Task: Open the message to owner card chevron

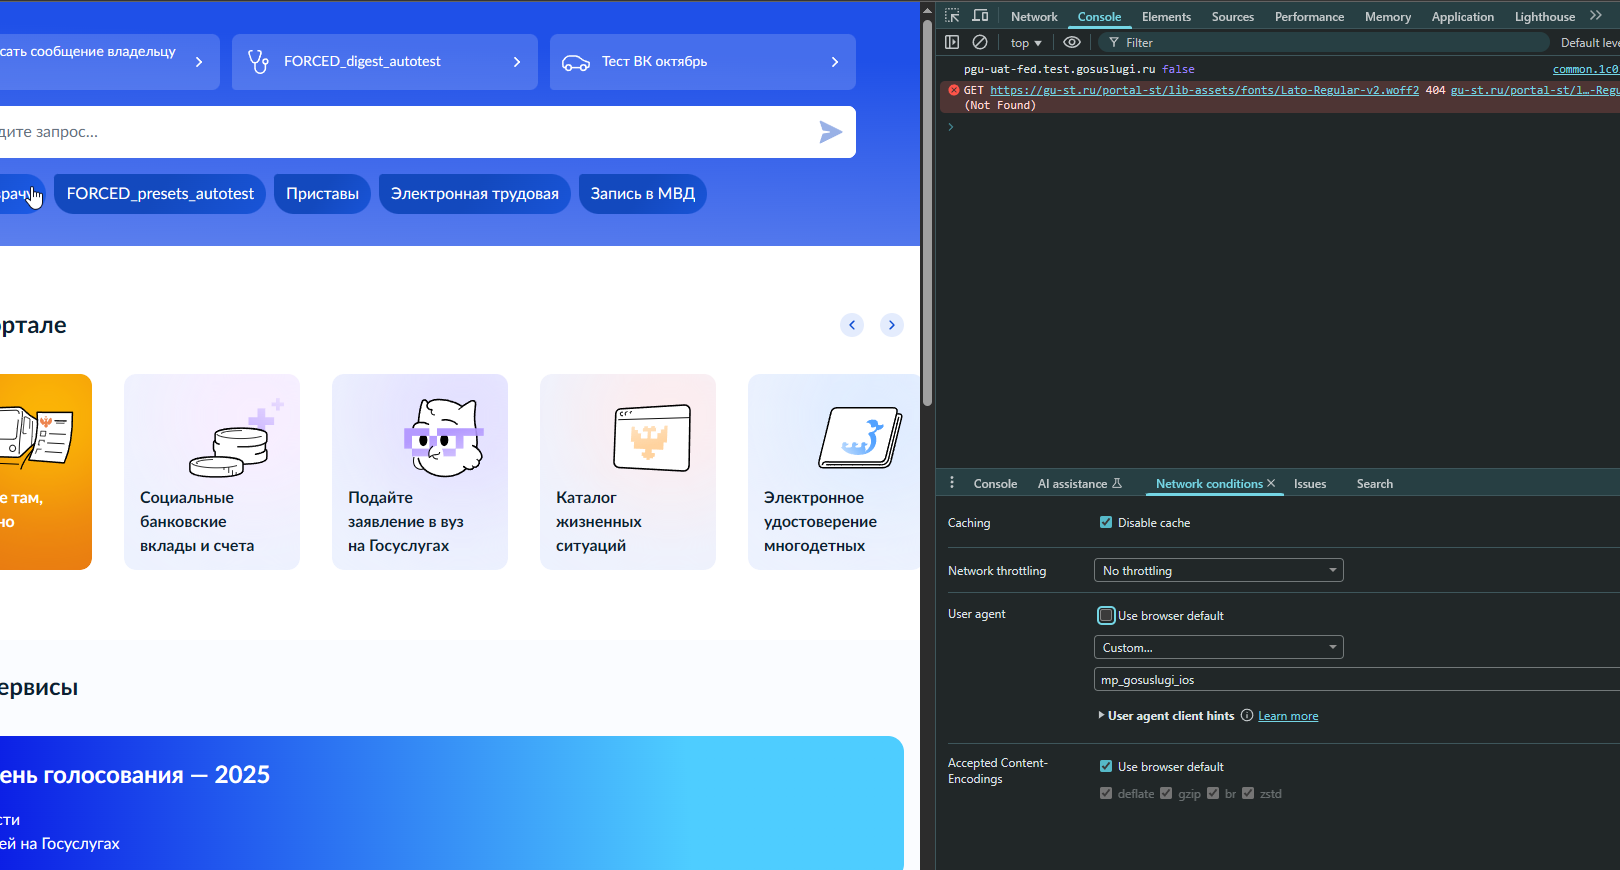Action: click(199, 62)
